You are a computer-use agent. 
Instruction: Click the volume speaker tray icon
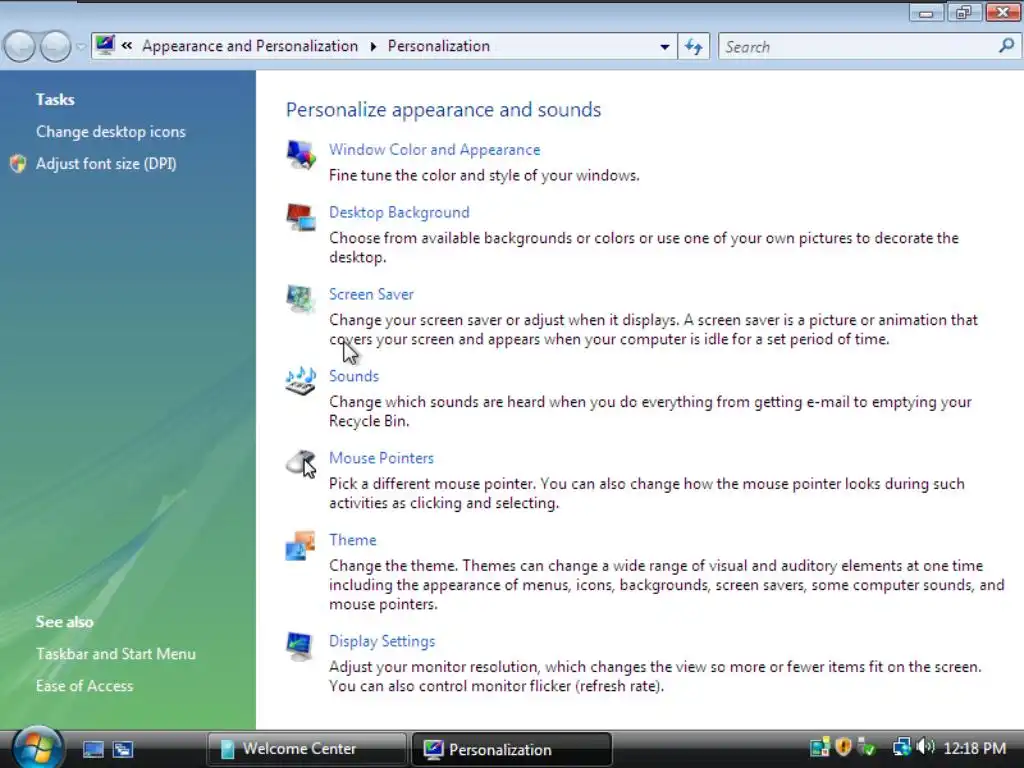pyautogui.click(x=925, y=747)
